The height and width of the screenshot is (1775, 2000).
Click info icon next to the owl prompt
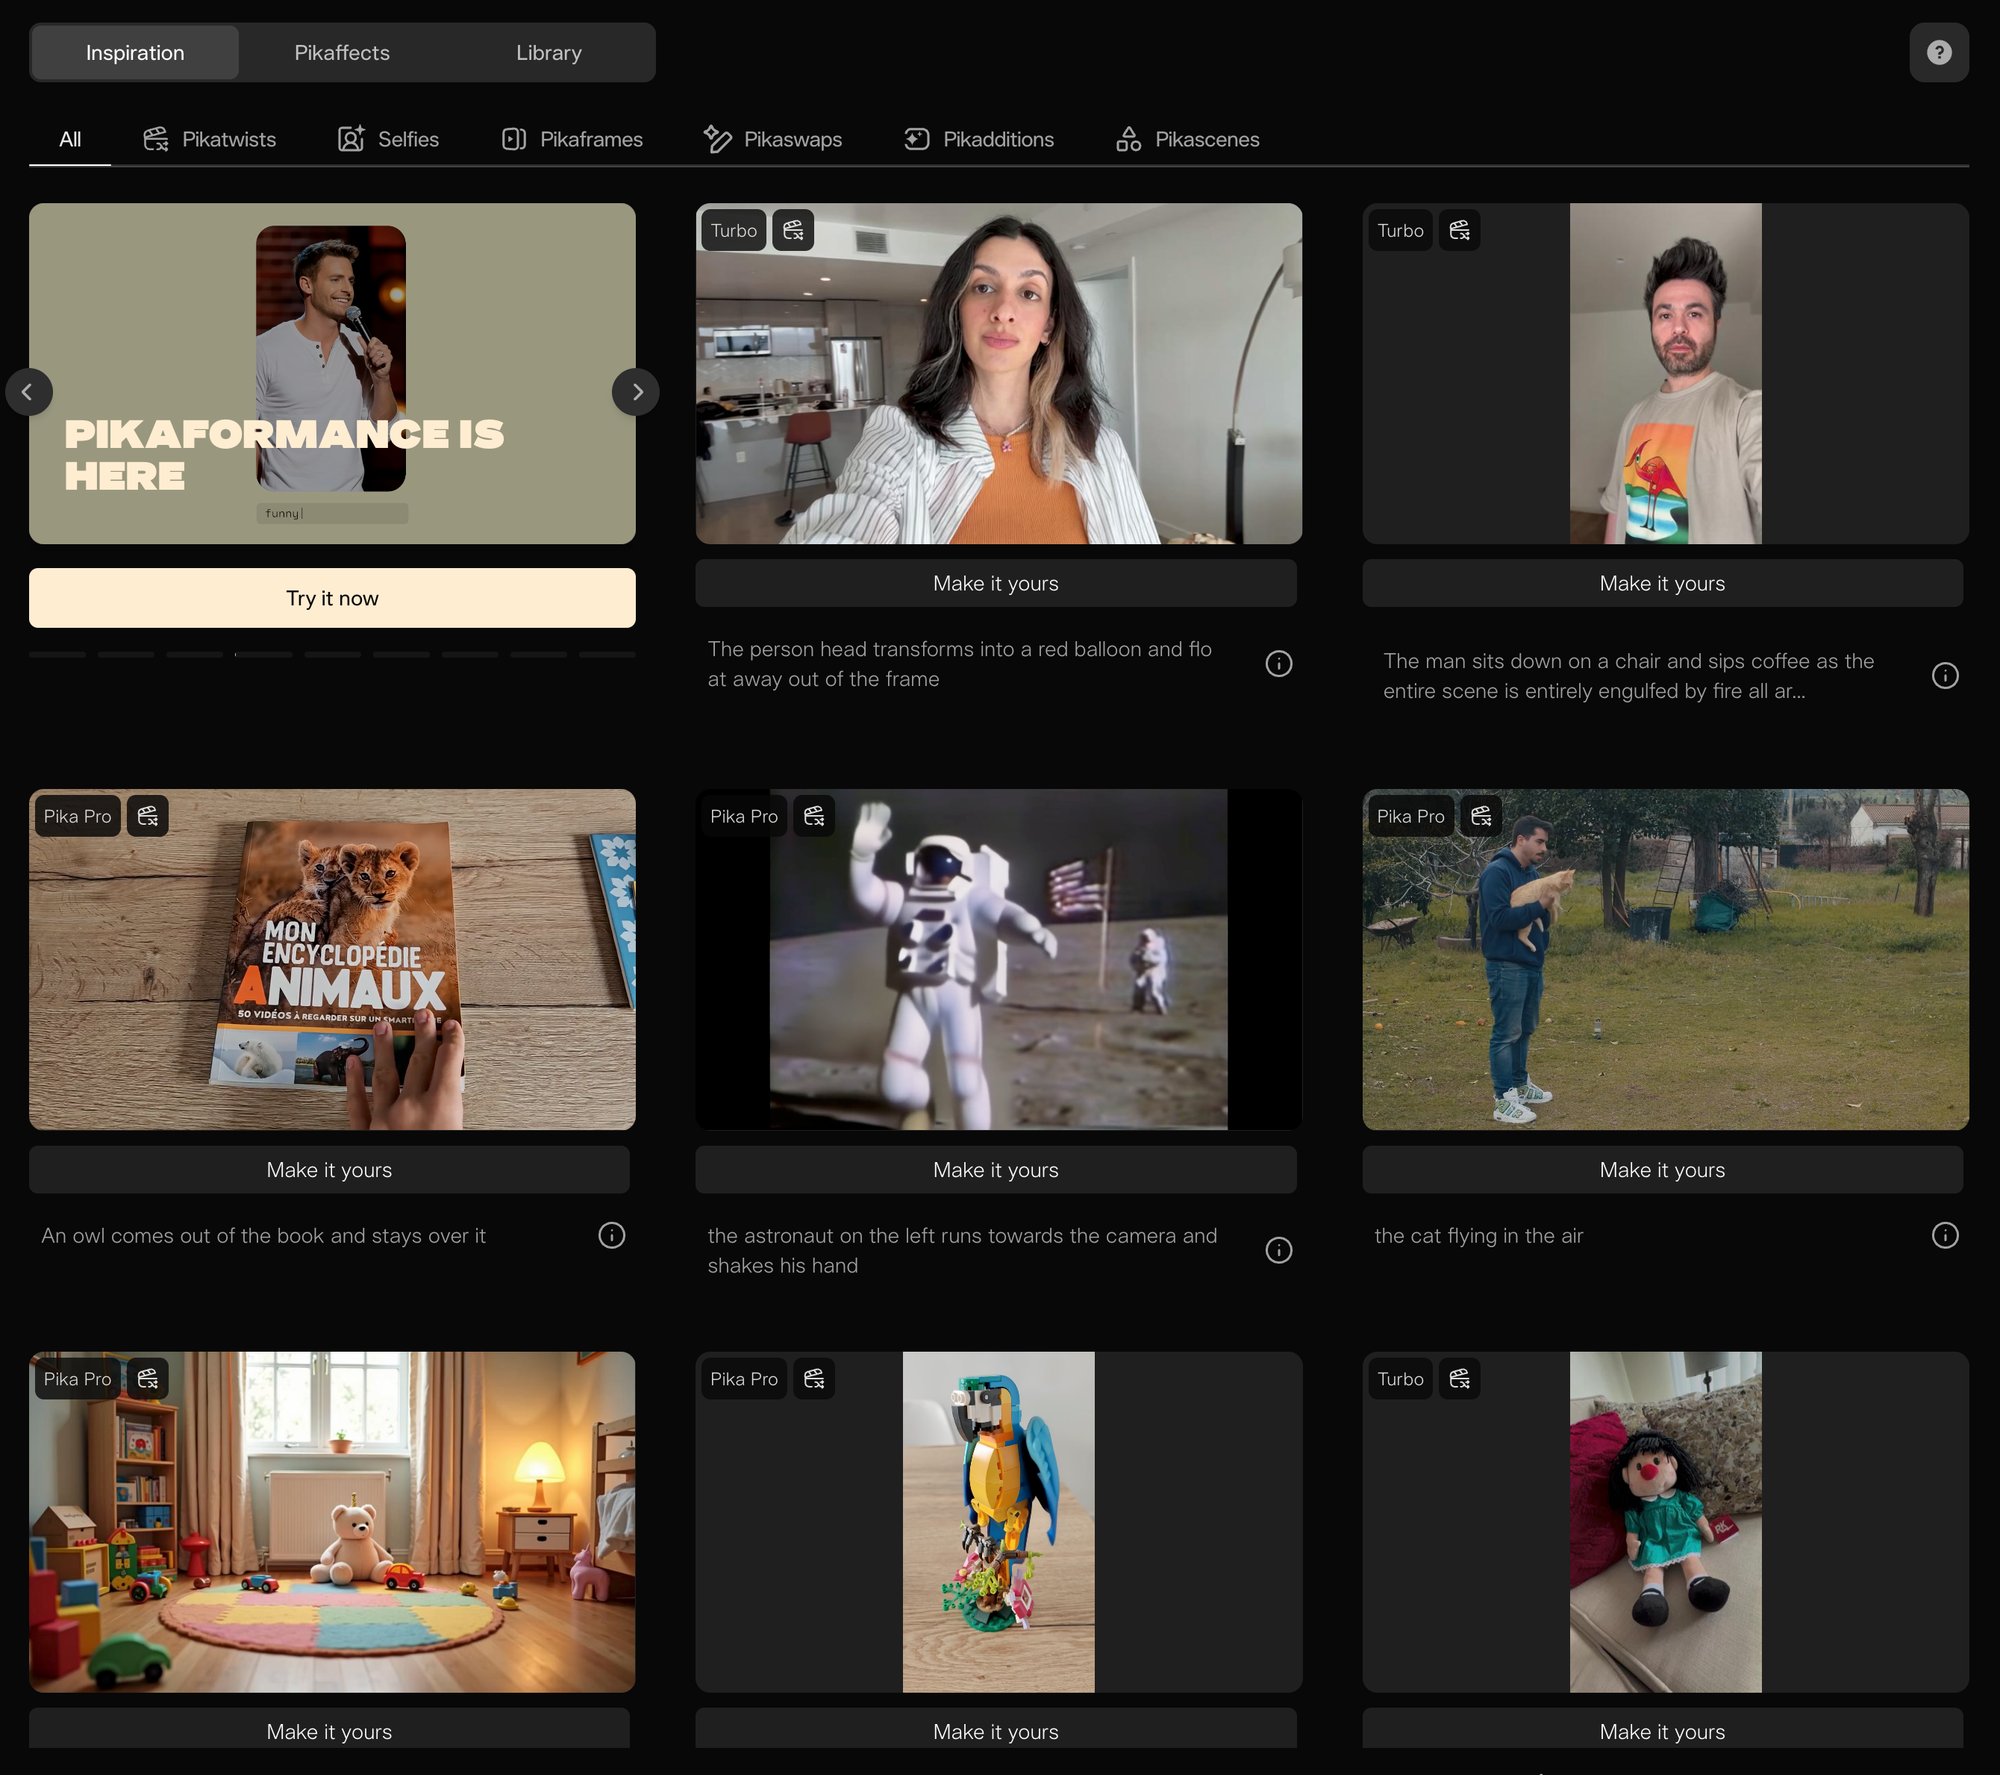tap(611, 1235)
